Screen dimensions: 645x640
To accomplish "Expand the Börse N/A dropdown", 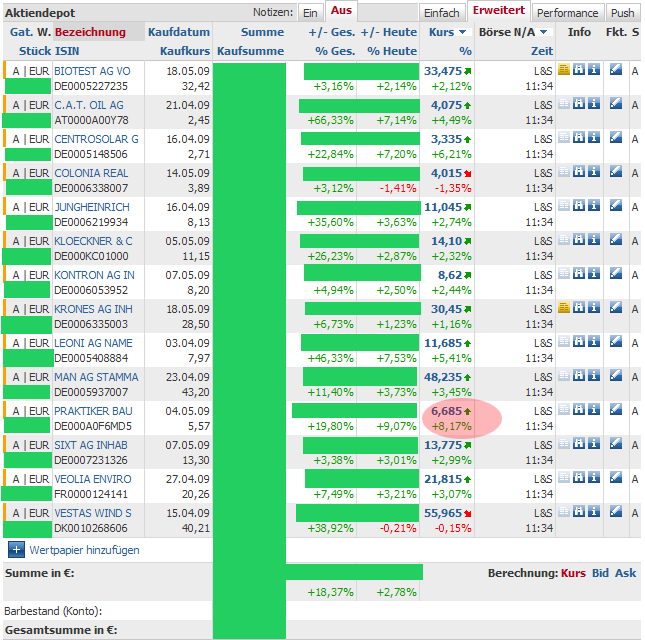I will tap(546, 33).
